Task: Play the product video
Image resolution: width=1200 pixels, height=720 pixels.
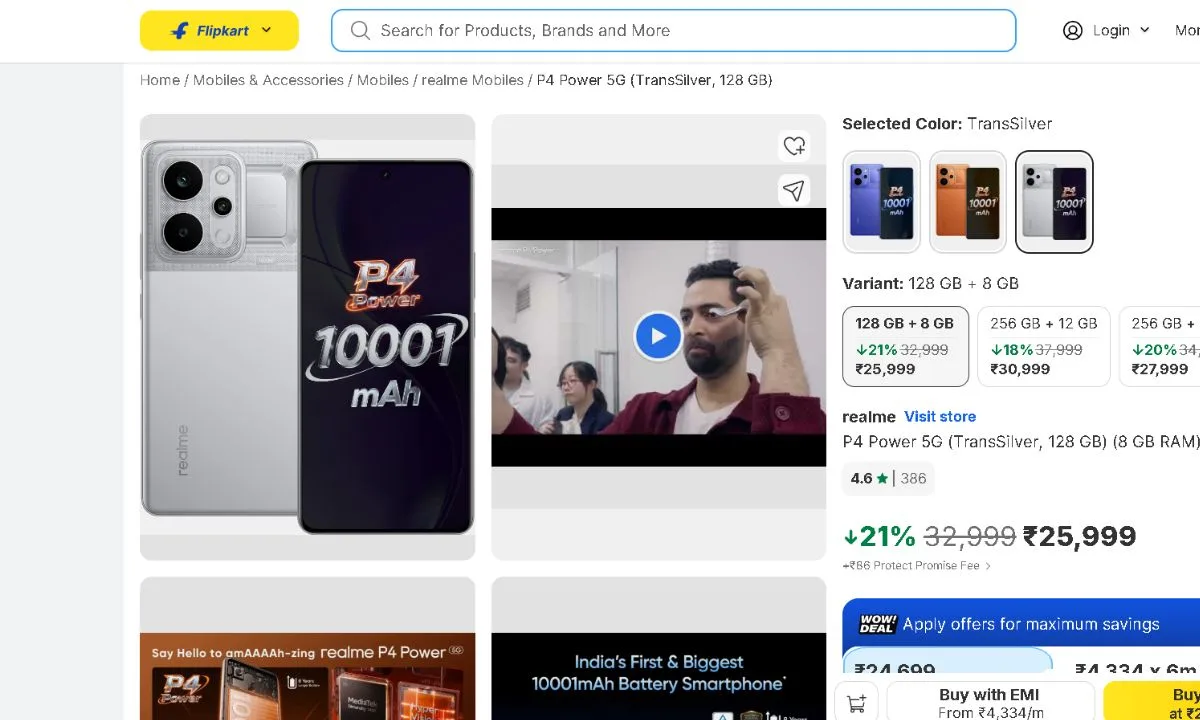Action: [x=657, y=335]
